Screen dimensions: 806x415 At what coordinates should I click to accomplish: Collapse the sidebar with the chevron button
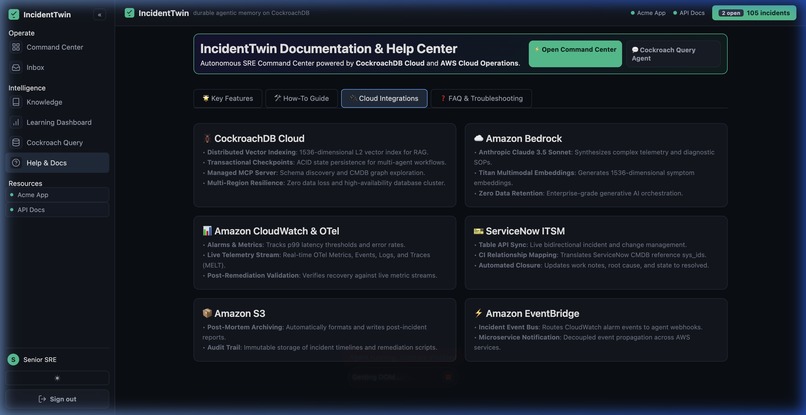point(99,15)
